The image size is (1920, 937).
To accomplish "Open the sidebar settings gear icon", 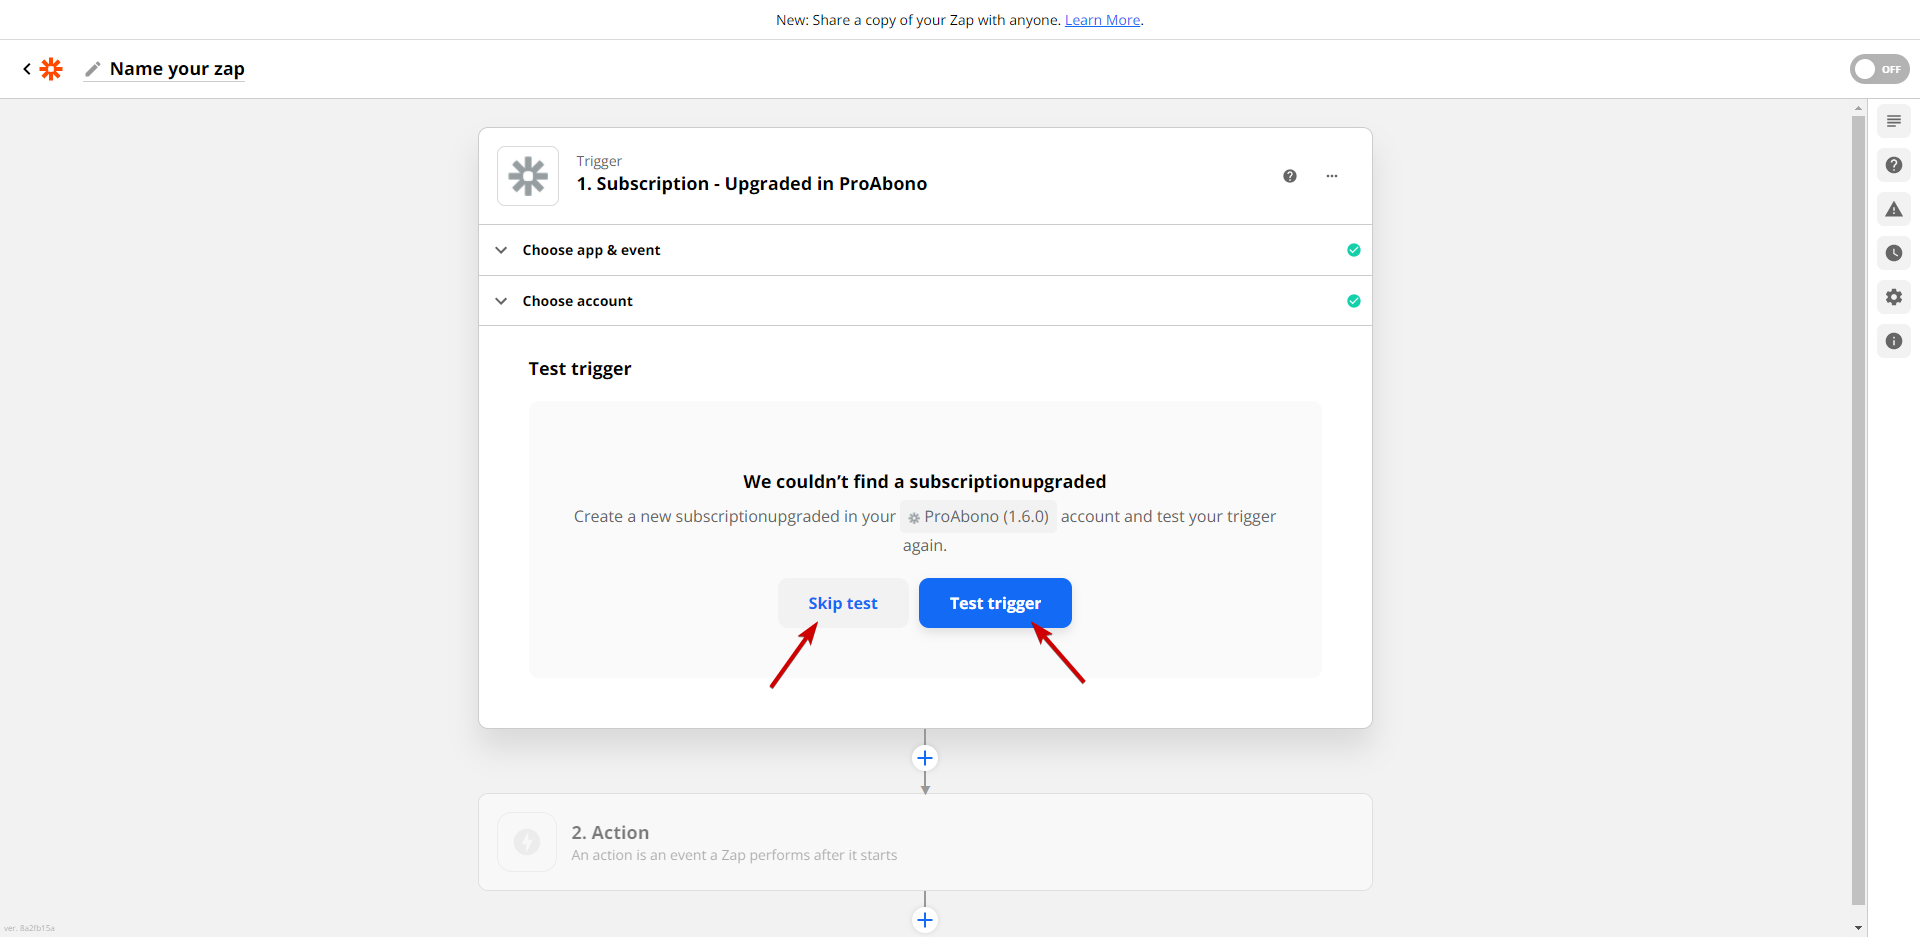I will click(x=1894, y=297).
